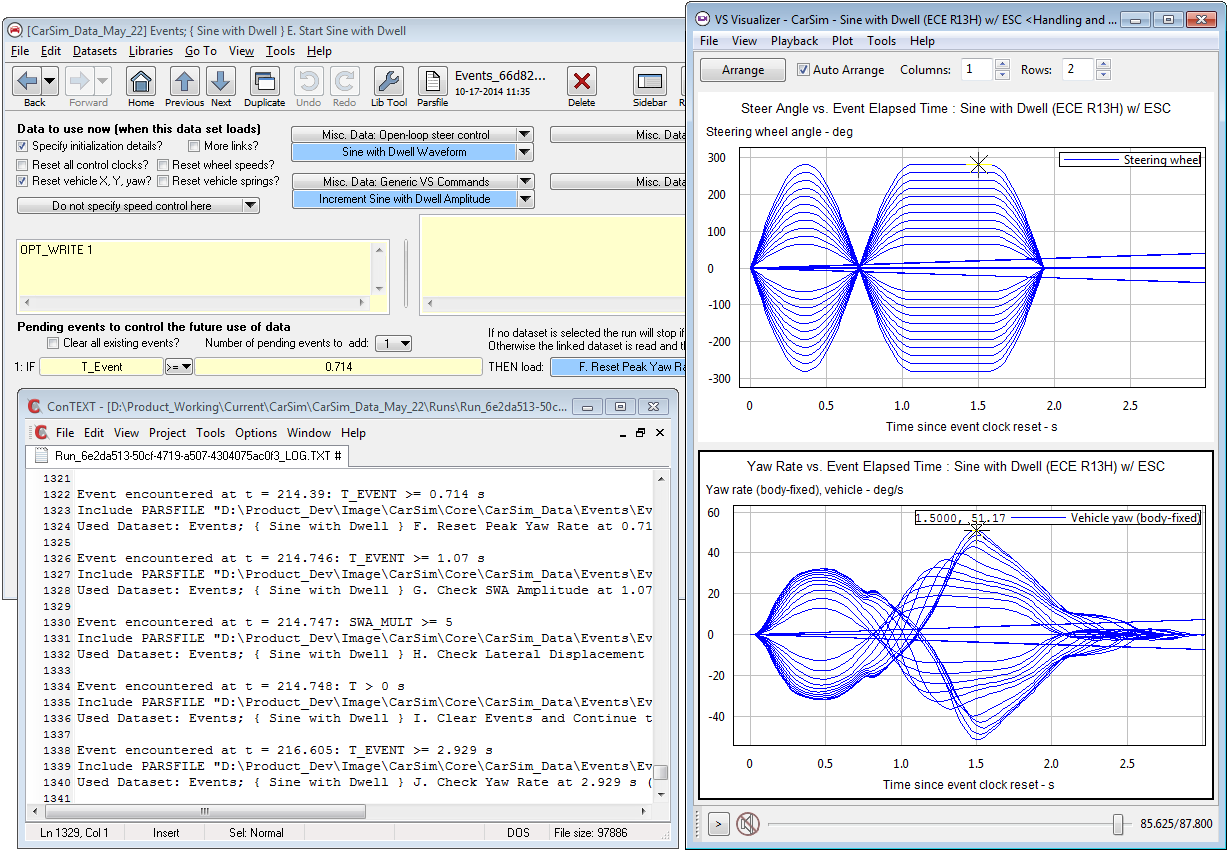Select the Run LOG.TXT tab in ConTEXT
The image size is (1228, 851).
[x=187, y=456]
